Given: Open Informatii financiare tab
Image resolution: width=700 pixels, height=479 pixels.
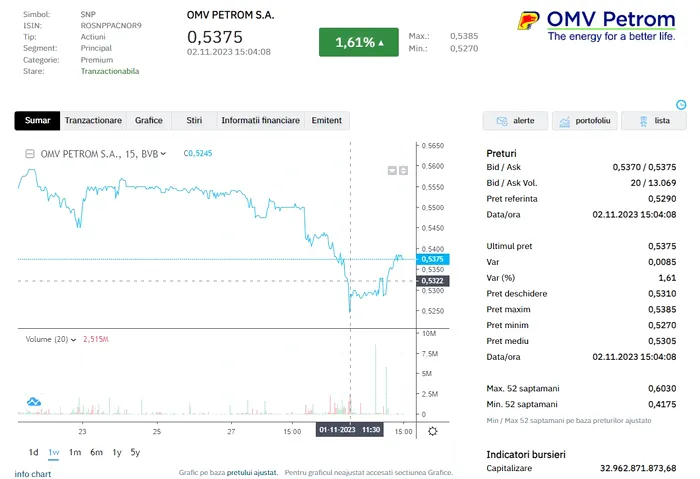Looking at the screenshot, I should pos(261,121).
